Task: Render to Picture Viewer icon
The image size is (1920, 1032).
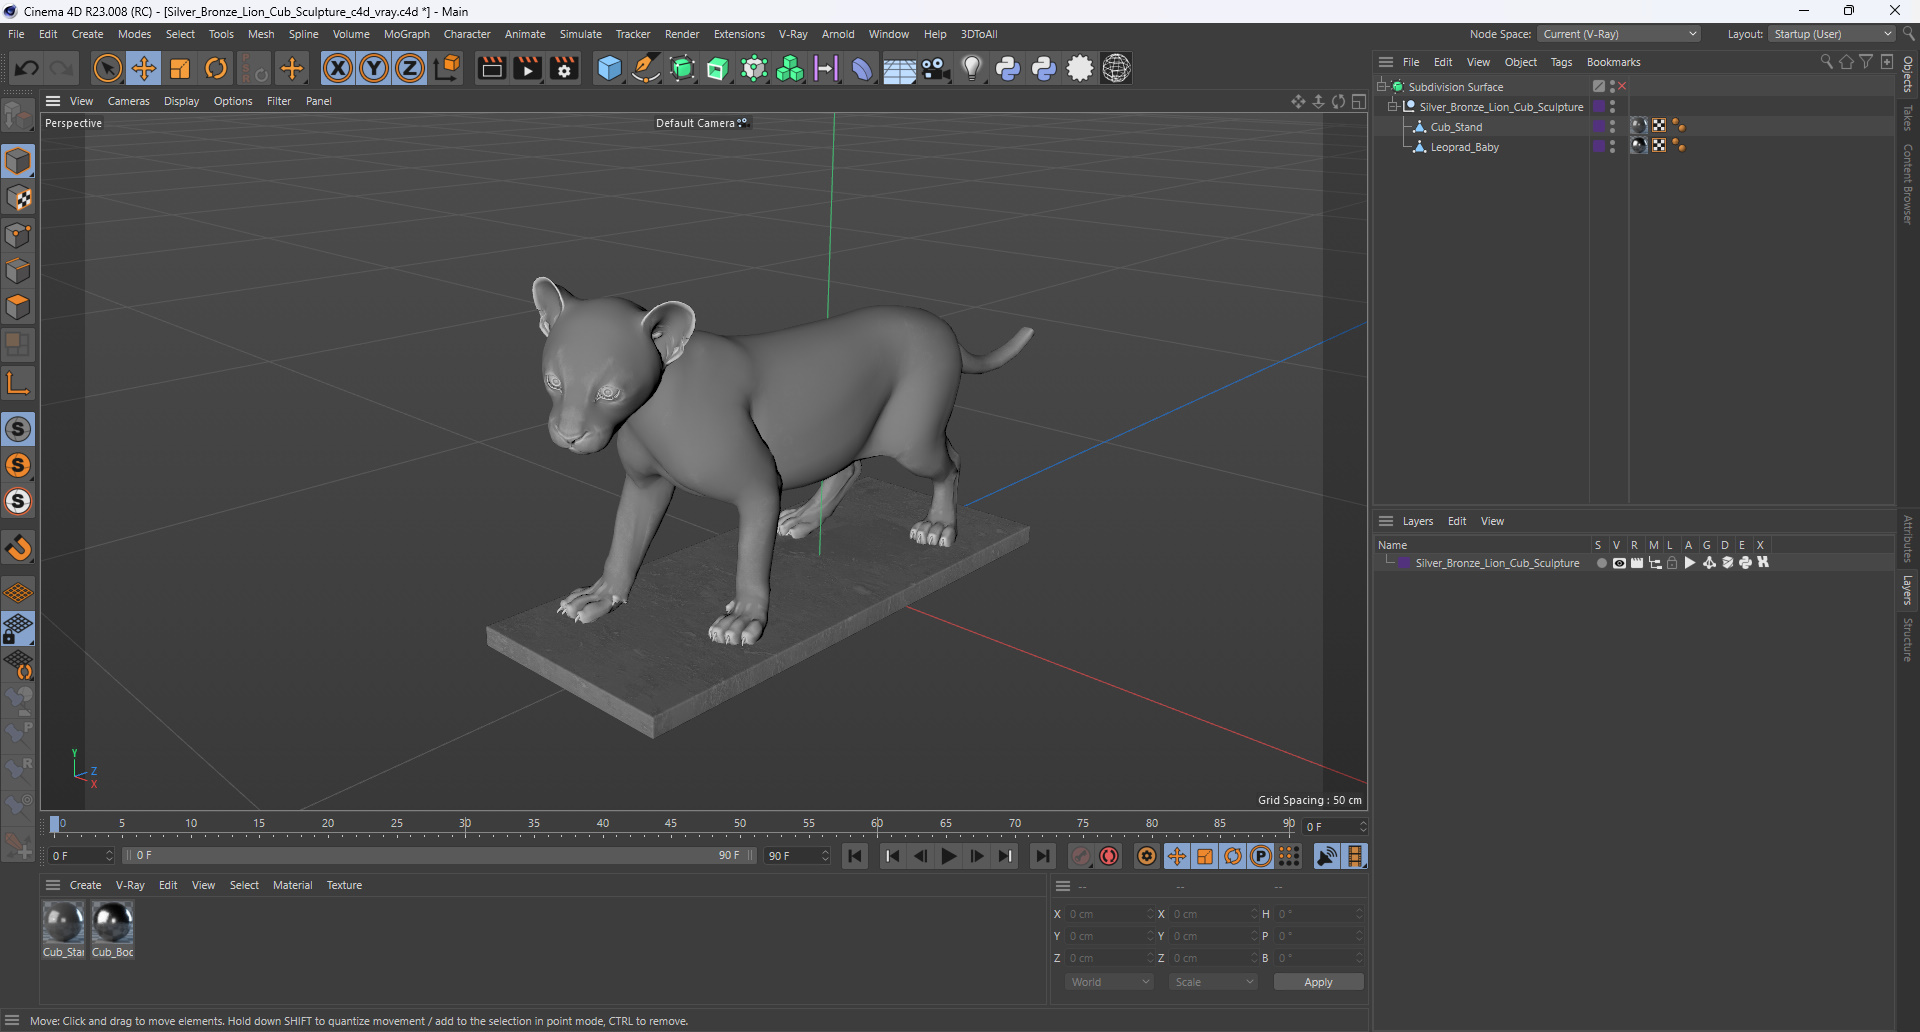Action: tap(527, 68)
